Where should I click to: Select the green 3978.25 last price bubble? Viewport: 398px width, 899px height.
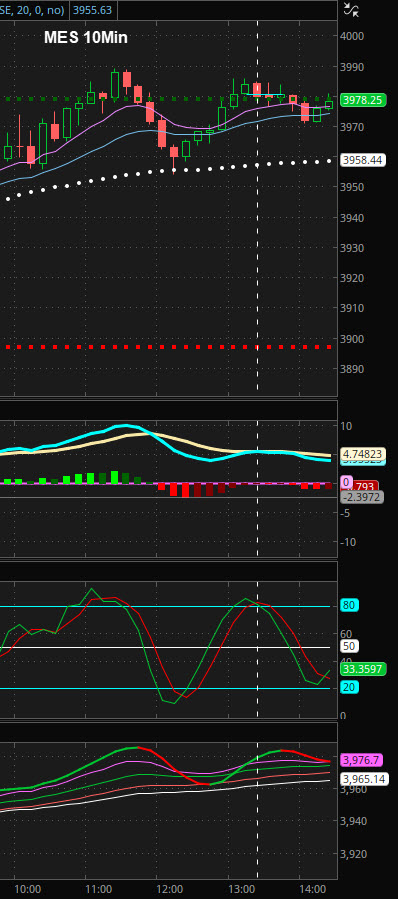click(362, 100)
